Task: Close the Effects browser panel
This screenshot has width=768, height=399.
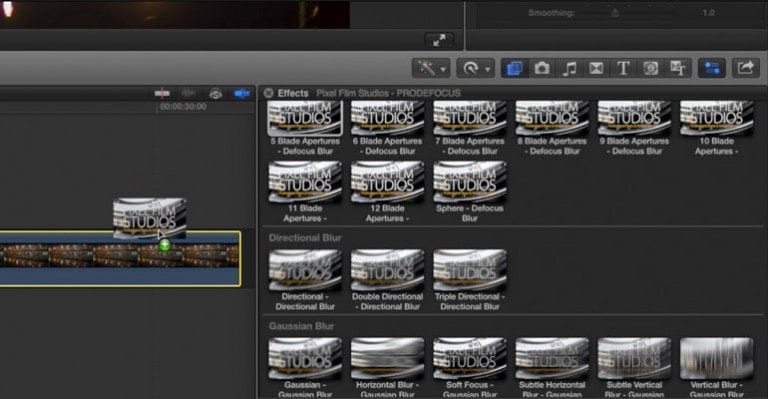Action: (268, 93)
